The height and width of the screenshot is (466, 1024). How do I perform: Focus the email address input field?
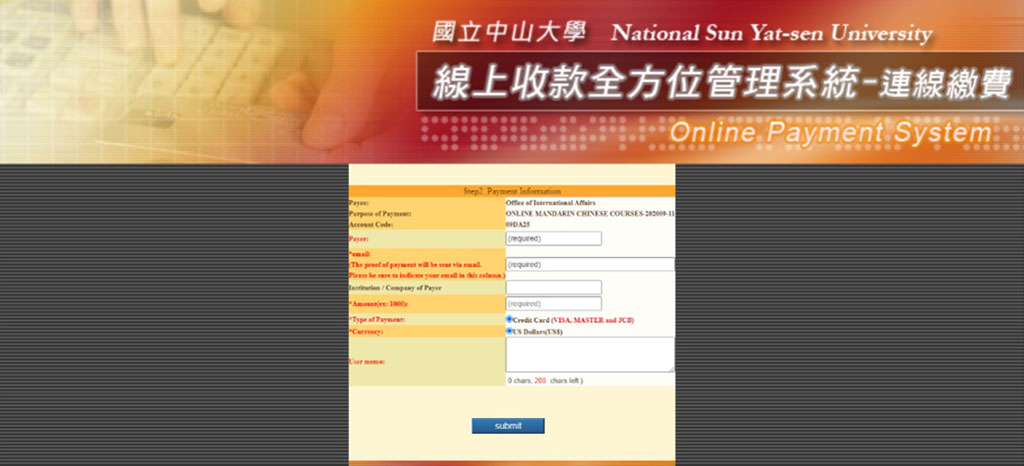(589, 265)
